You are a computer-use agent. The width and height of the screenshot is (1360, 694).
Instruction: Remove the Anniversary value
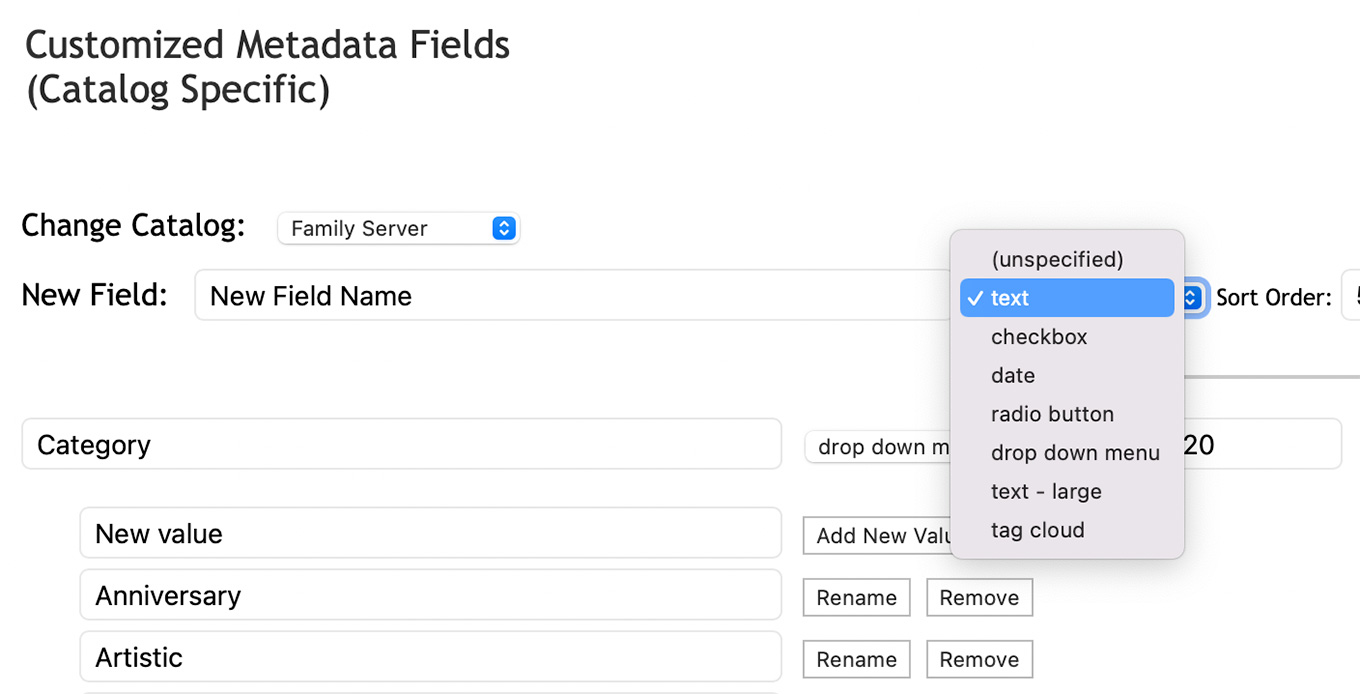[x=979, y=598]
